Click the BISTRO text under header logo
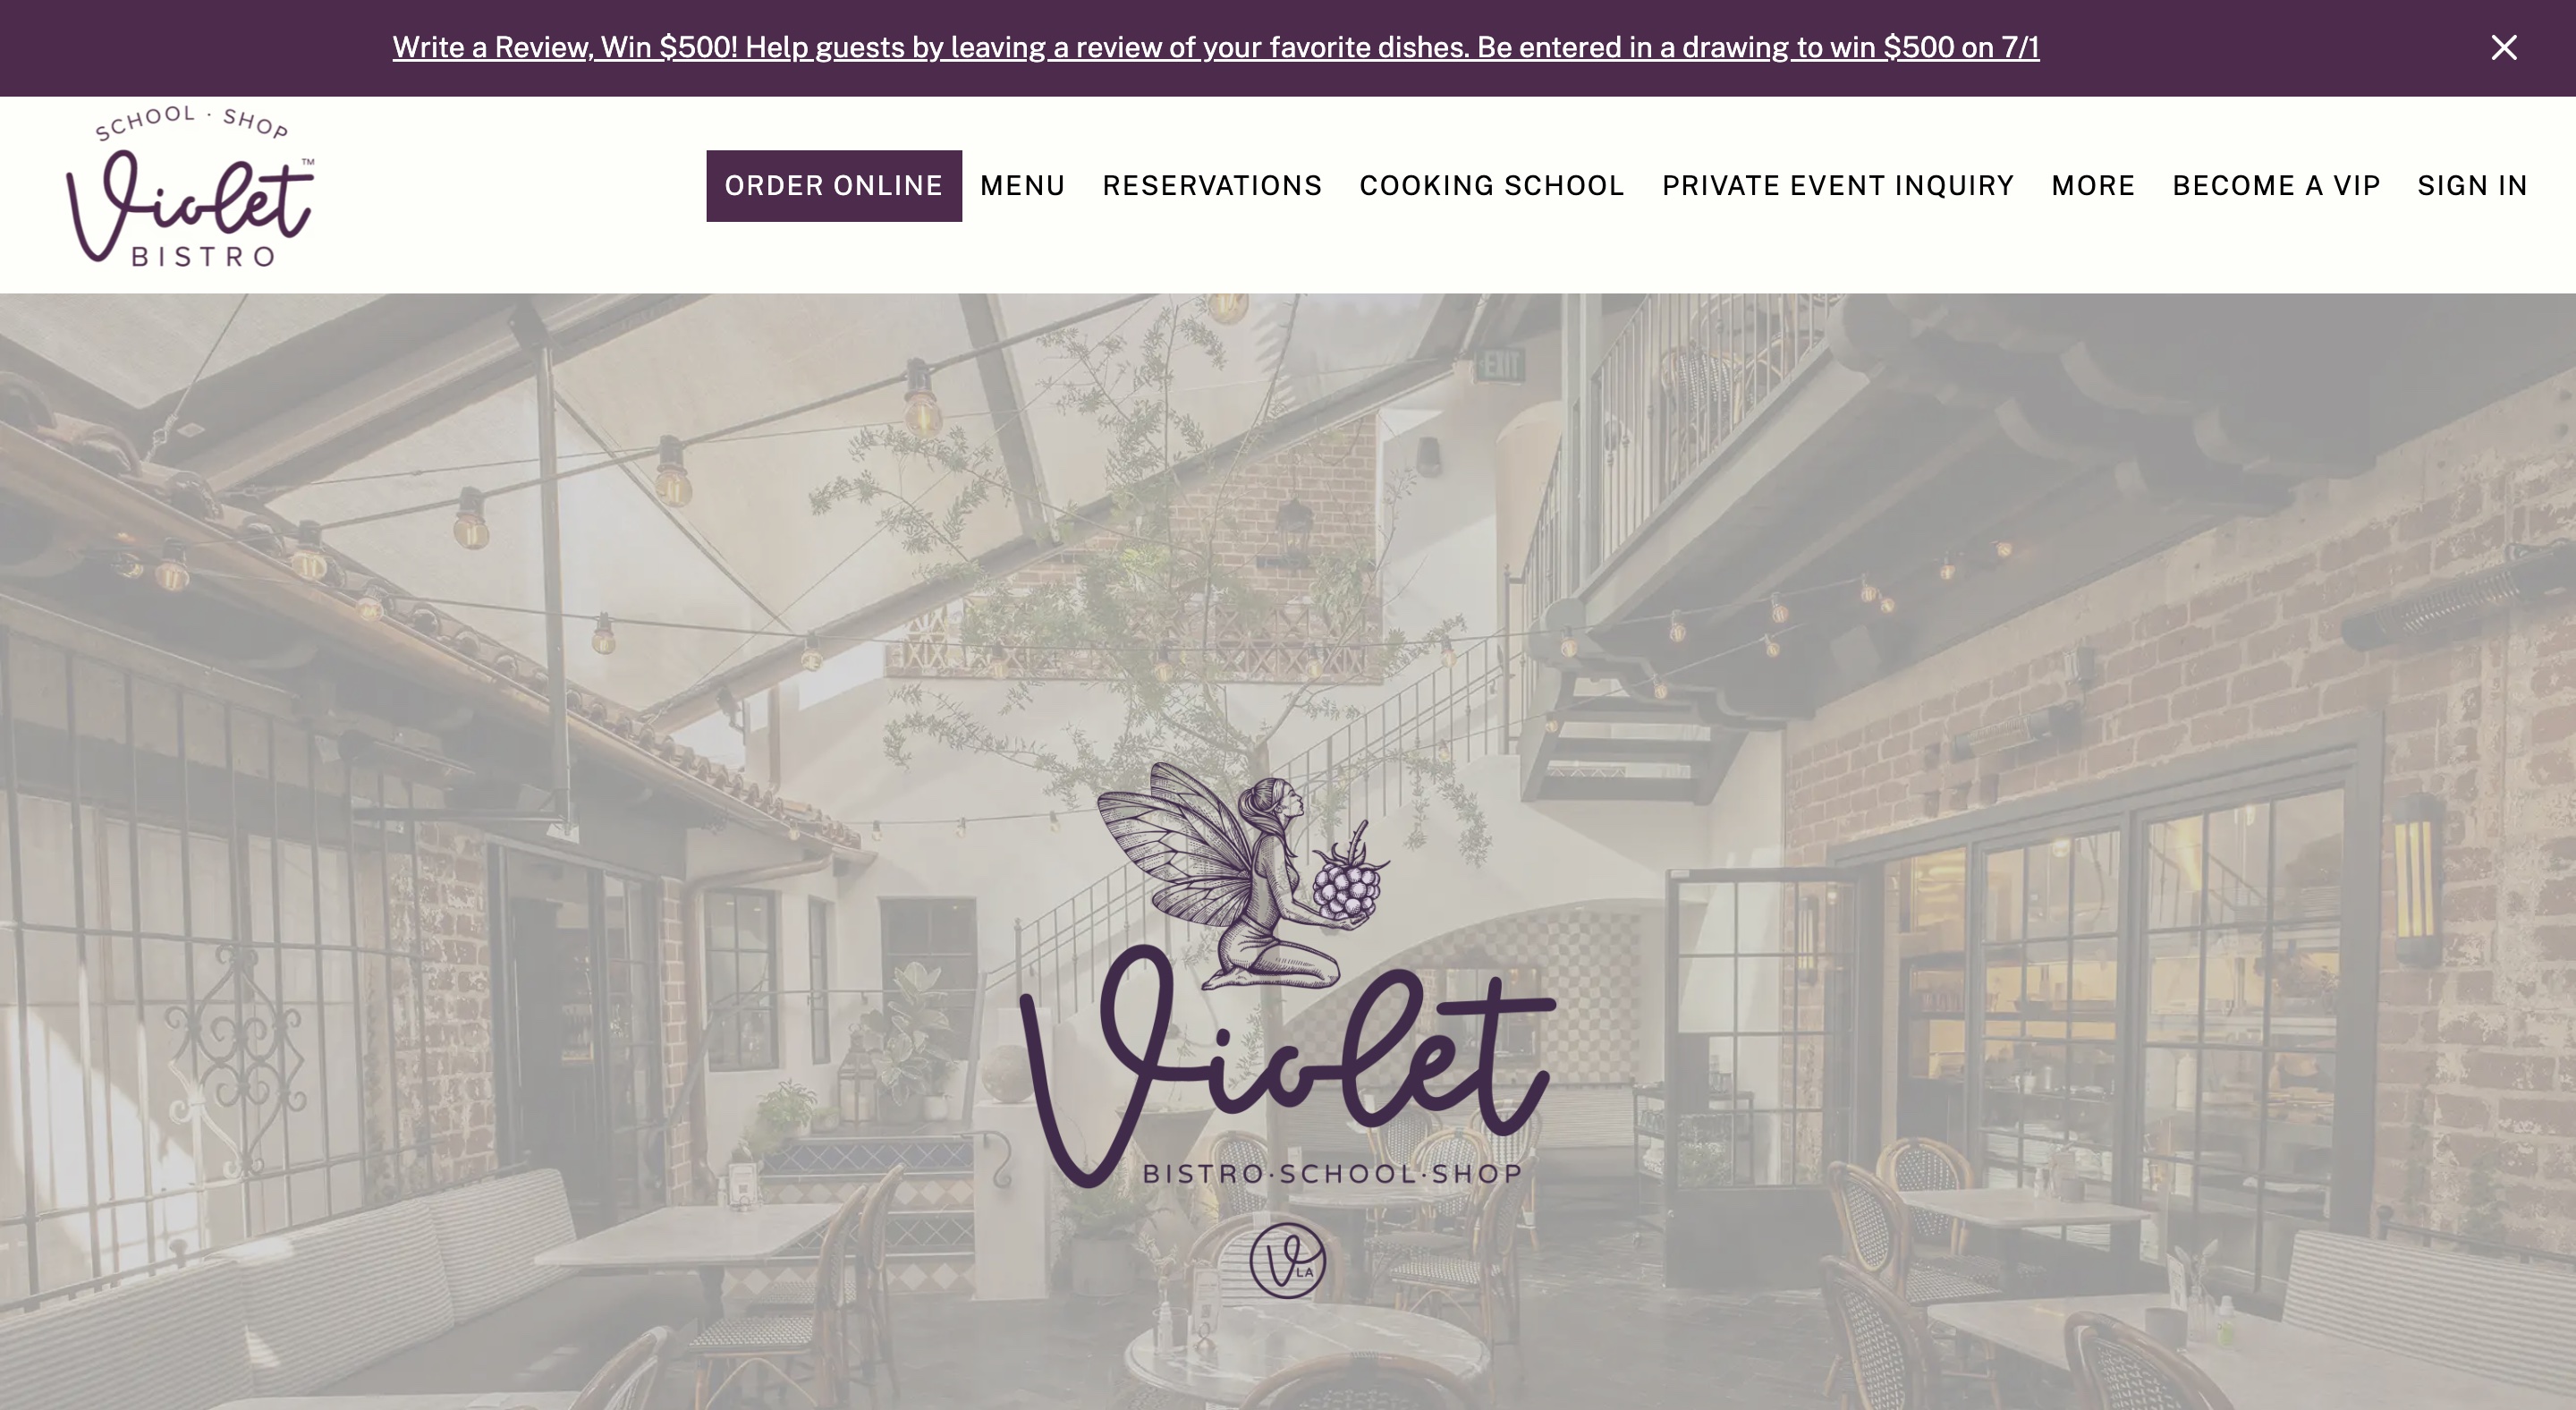 click(x=203, y=257)
